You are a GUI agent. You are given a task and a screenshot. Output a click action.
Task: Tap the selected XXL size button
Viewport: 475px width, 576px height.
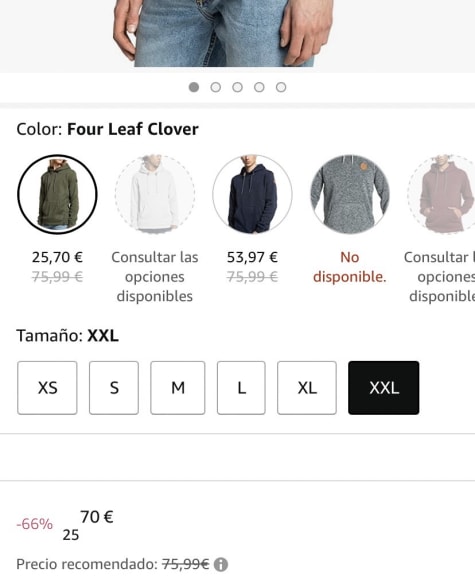coord(384,388)
